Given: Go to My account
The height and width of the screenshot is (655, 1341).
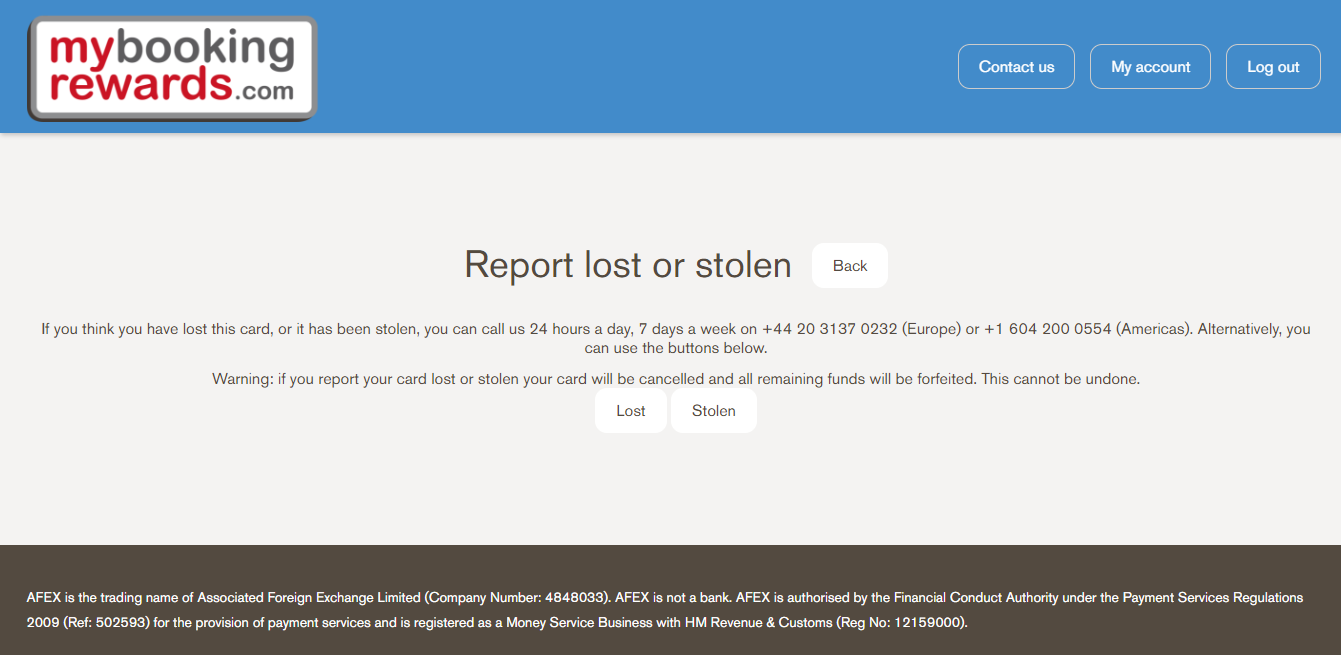Looking at the screenshot, I should [1150, 67].
